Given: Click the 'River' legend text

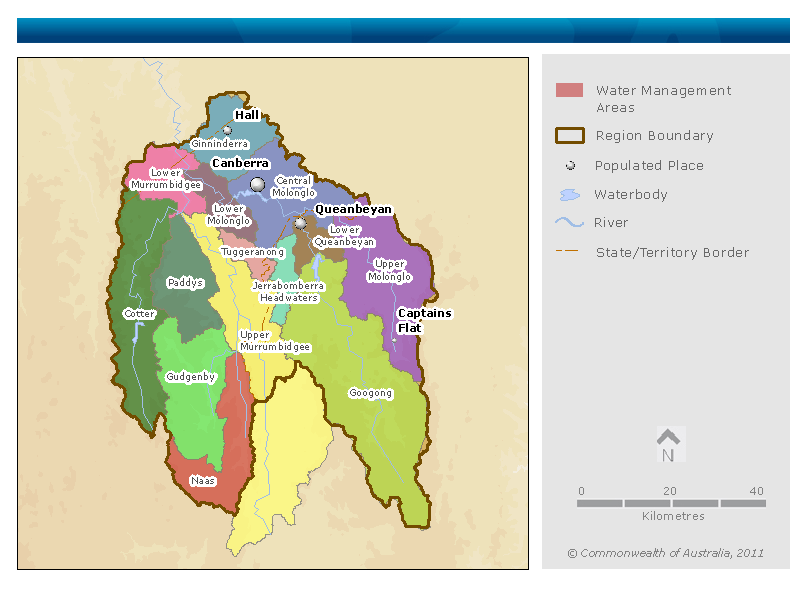Looking at the screenshot, I should (x=611, y=223).
